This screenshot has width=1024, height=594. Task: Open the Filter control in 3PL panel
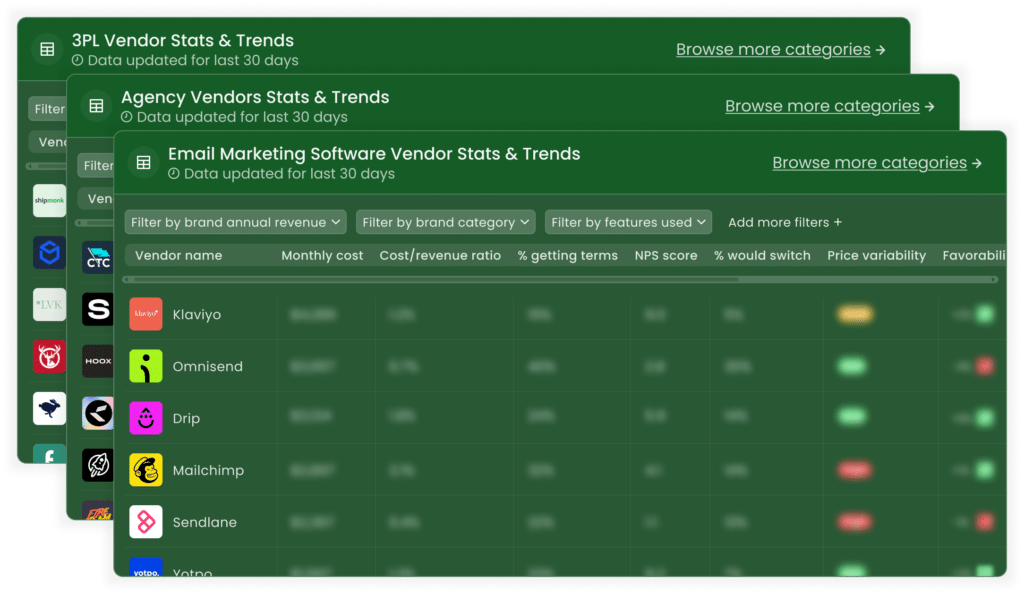(48, 109)
